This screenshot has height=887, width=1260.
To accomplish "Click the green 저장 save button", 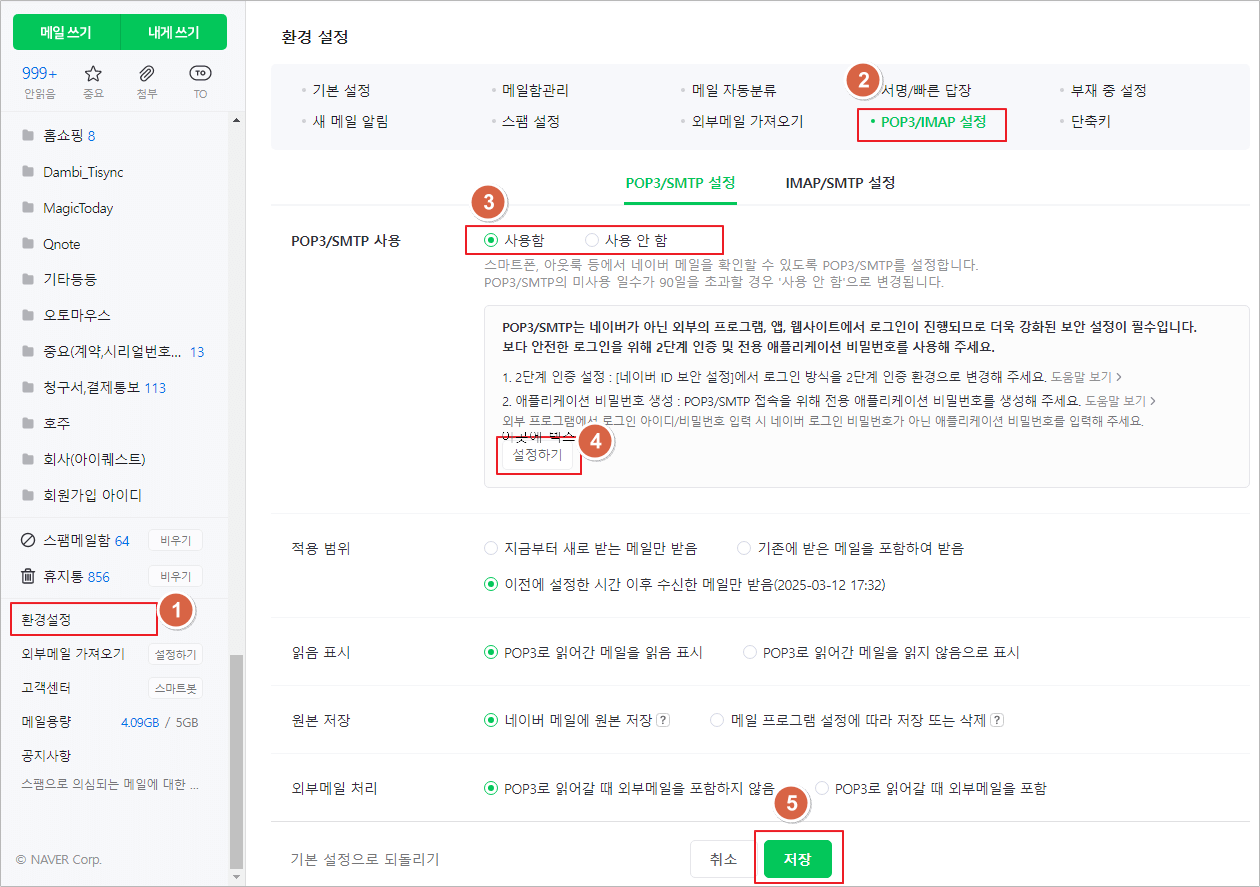I will [797, 859].
